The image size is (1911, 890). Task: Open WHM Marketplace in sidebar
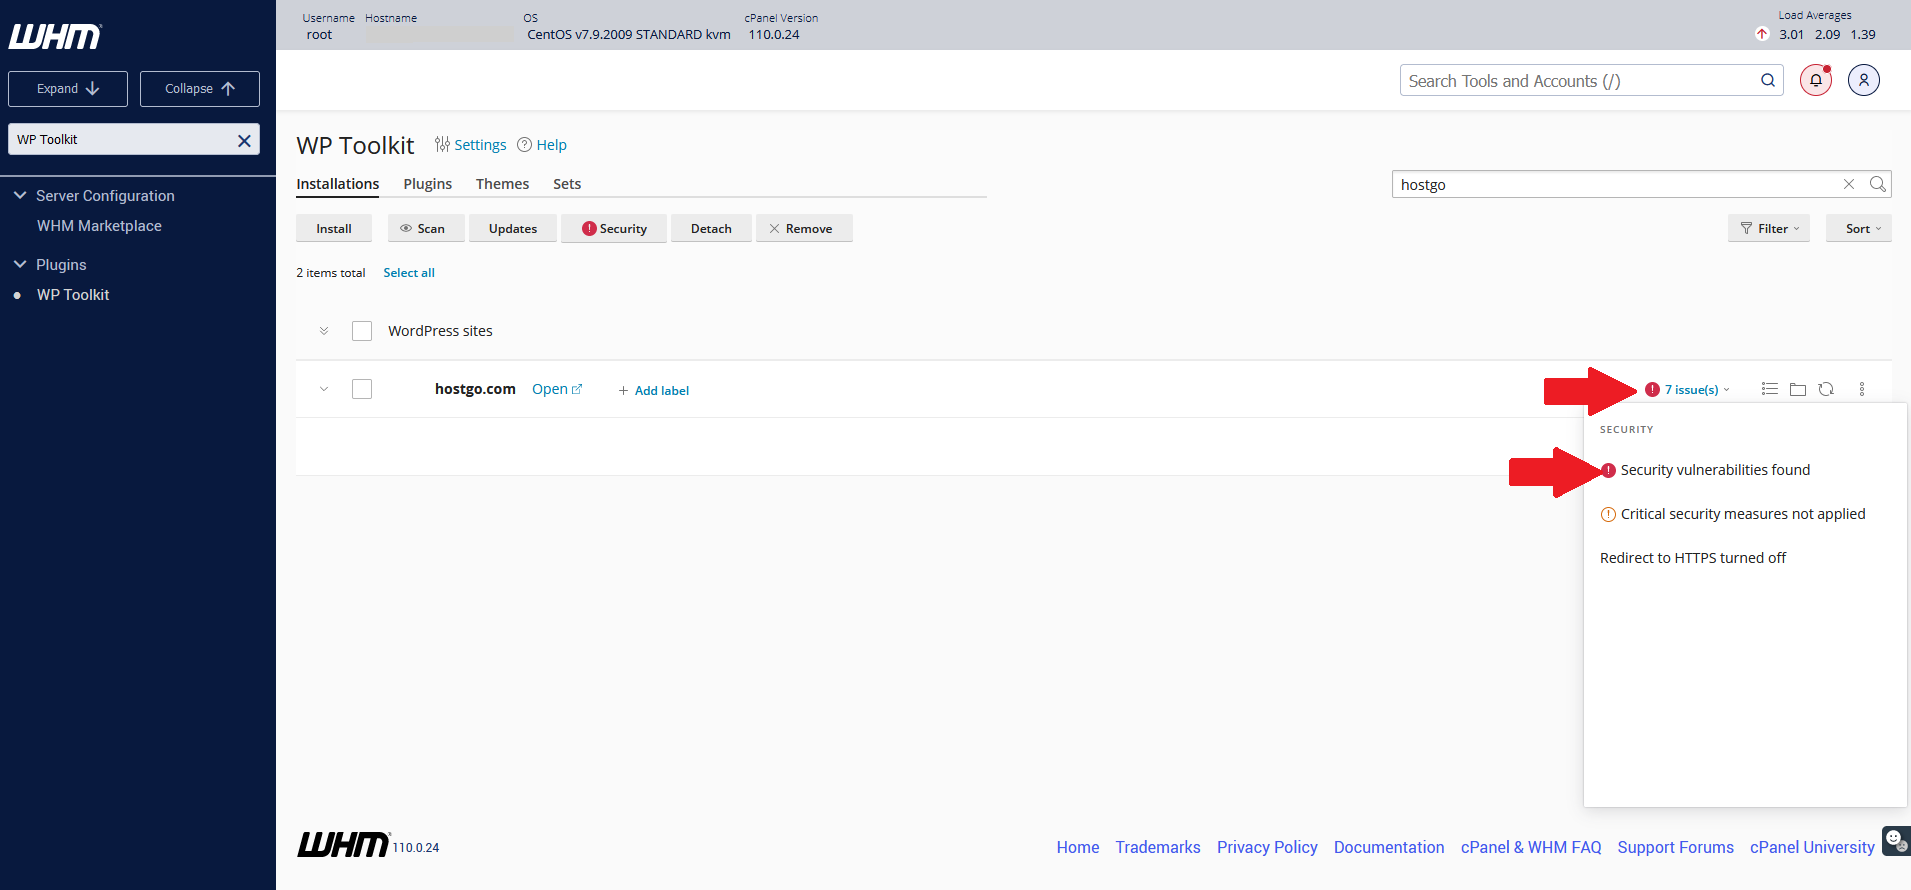click(x=99, y=226)
